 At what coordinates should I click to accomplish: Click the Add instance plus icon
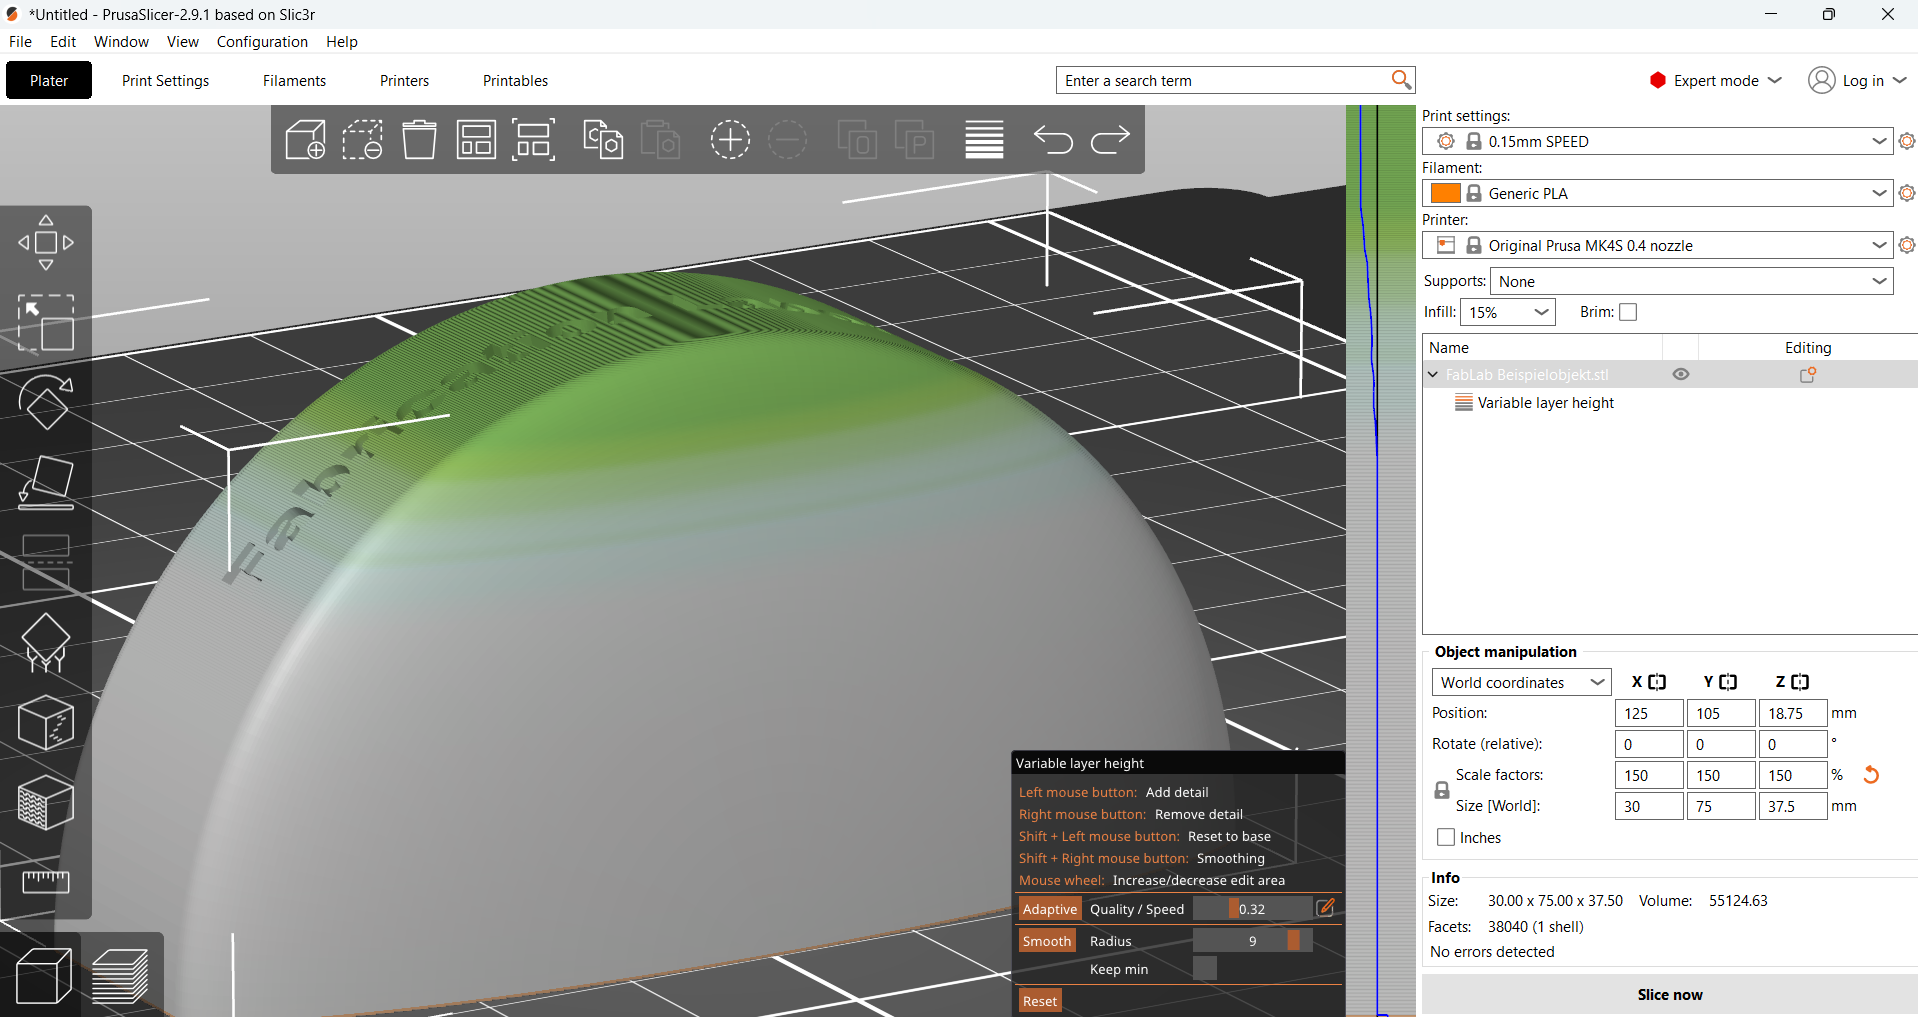pyautogui.click(x=730, y=140)
